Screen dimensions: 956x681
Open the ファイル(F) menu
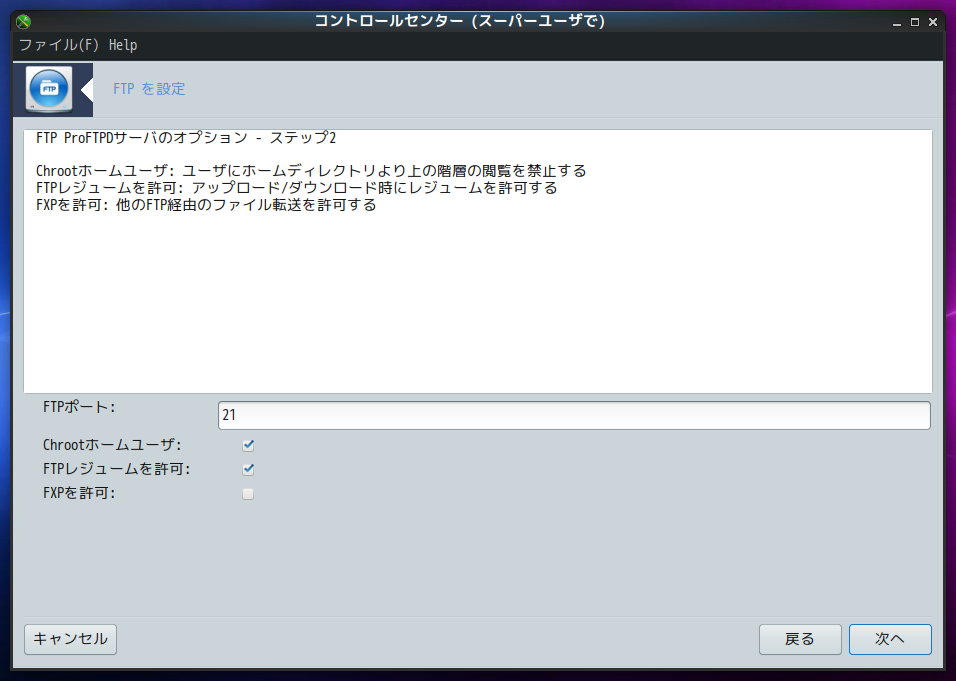[59, 45]
